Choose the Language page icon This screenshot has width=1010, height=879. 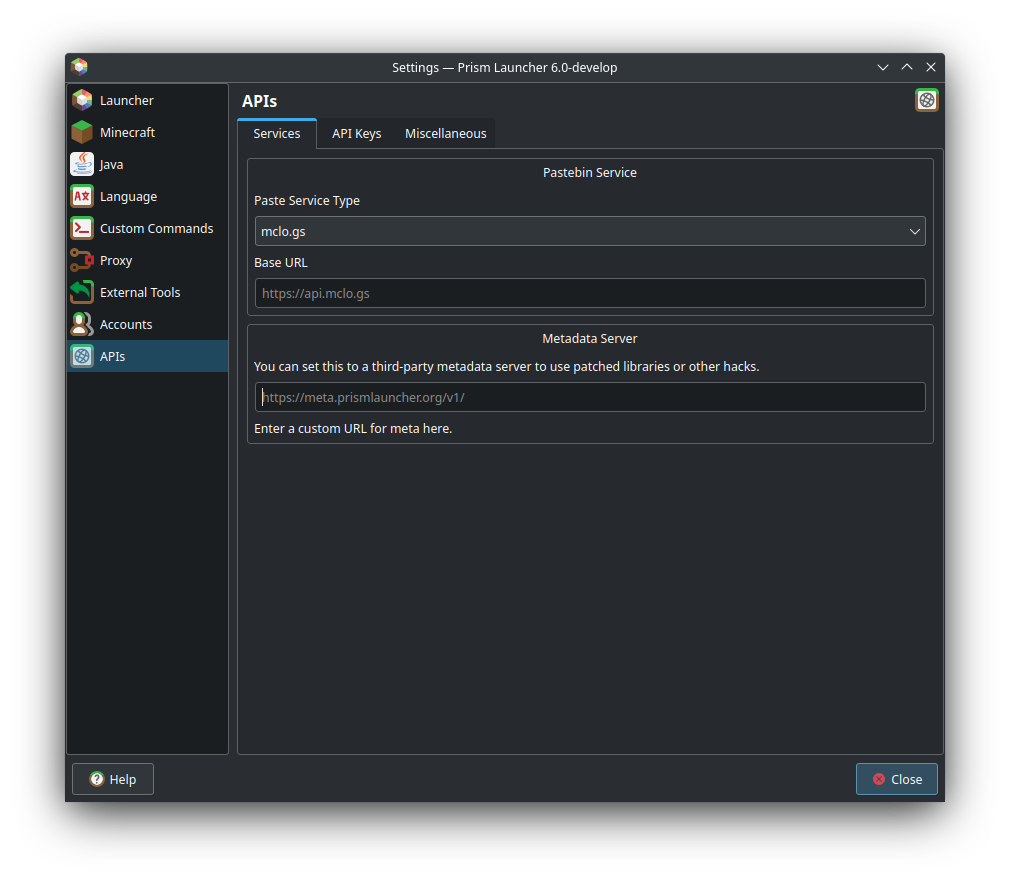(x=82, y=196)
